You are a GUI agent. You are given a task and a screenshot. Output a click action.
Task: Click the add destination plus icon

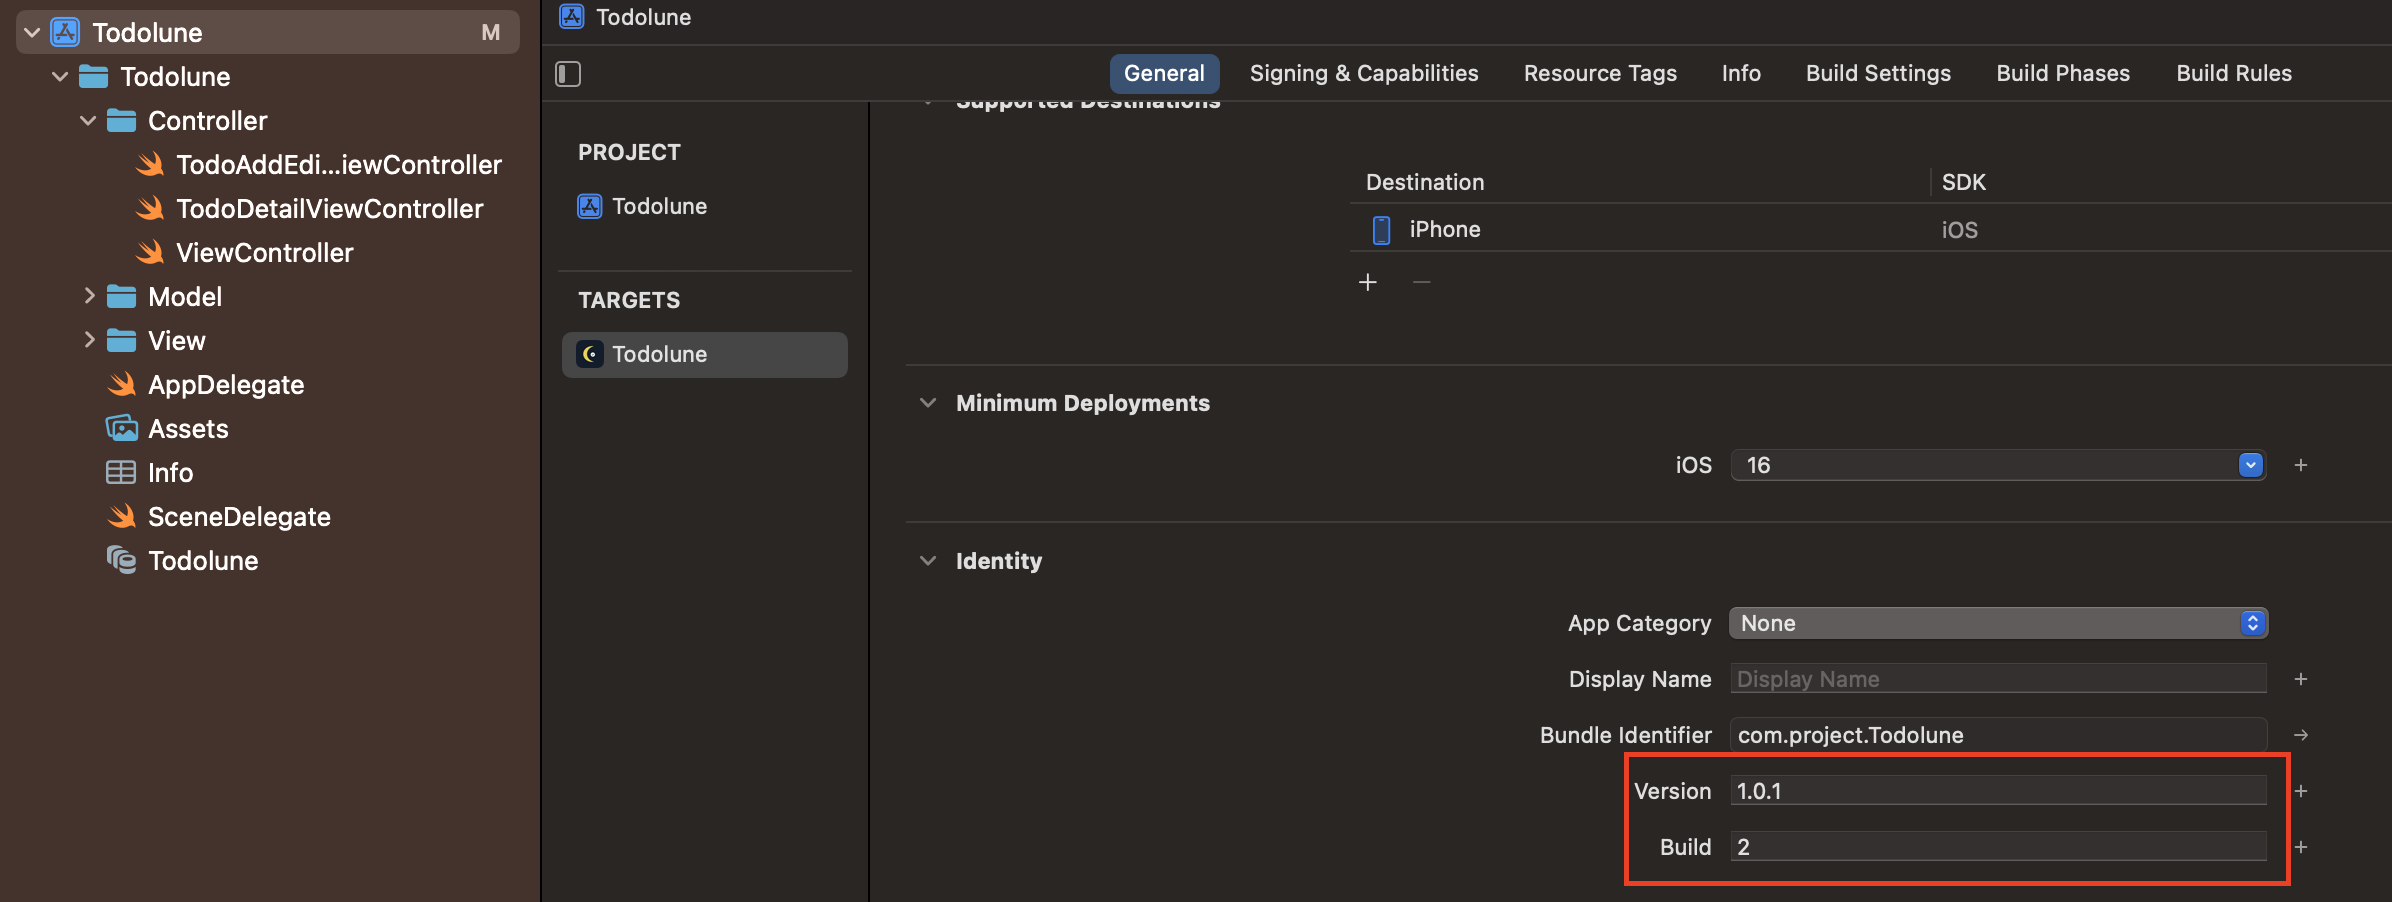click(x=1368, y=283)
